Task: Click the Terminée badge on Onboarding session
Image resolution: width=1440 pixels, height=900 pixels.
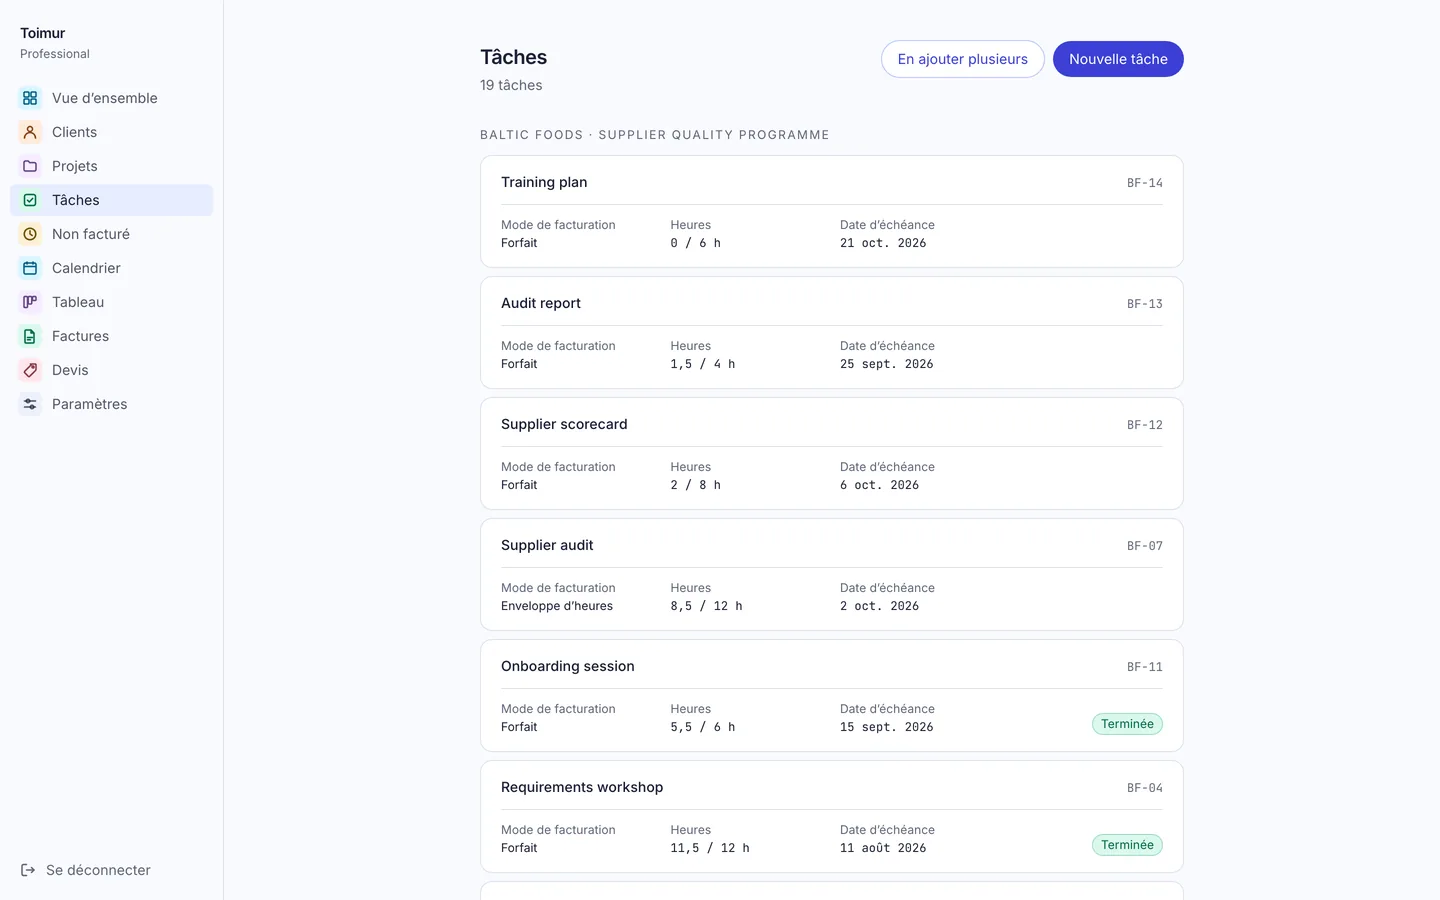Action: 1127,724
